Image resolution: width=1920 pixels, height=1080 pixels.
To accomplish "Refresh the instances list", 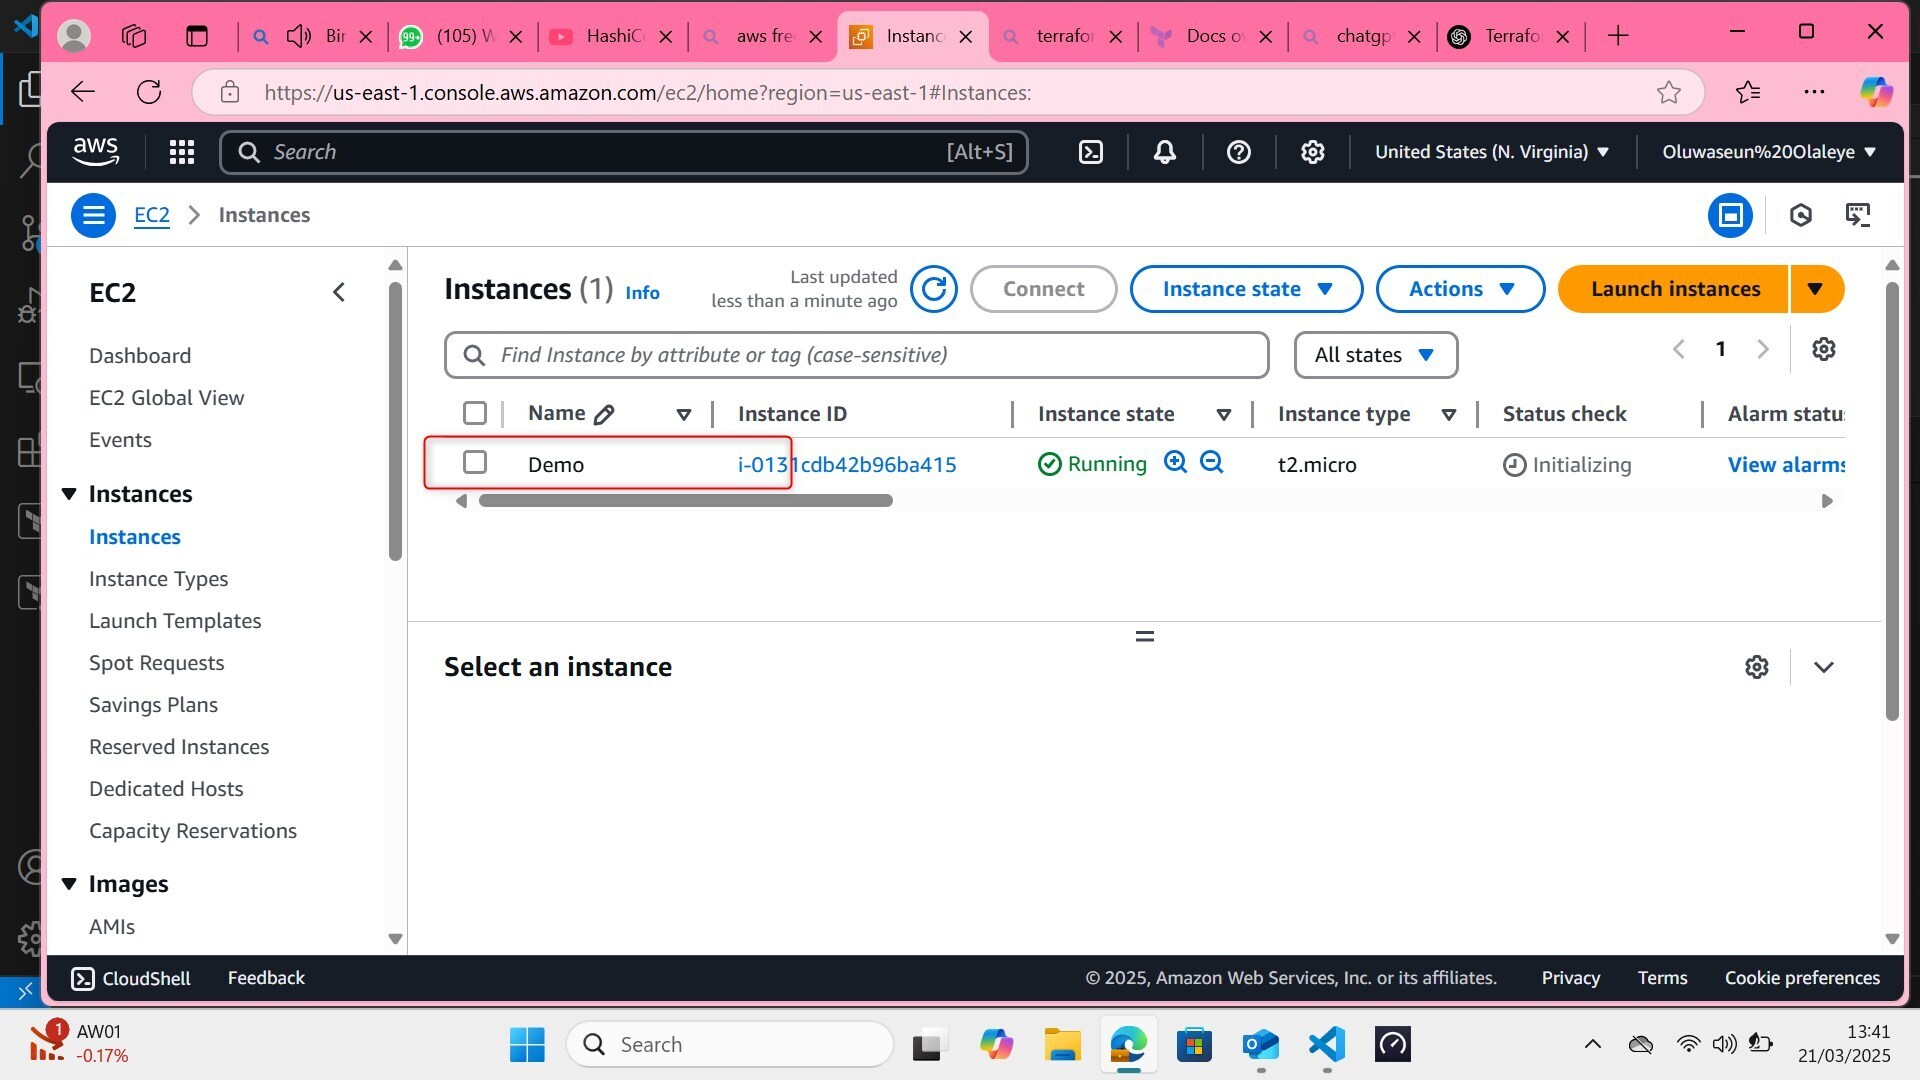I will tap(934, 289).
